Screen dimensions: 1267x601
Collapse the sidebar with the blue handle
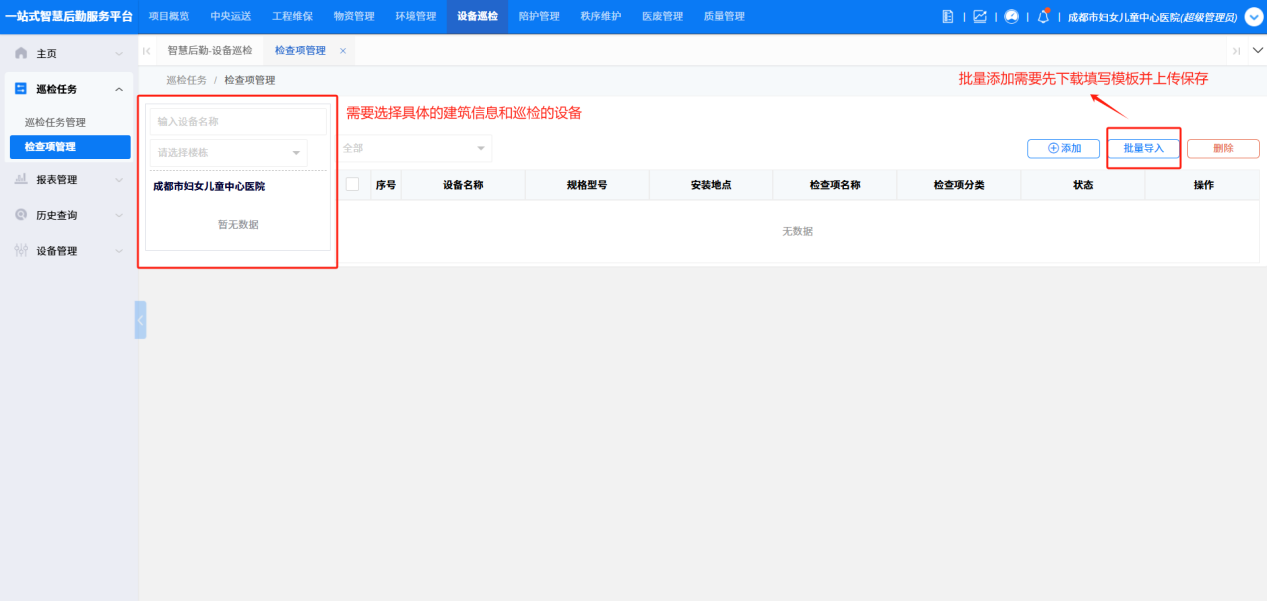pyautogui.click(x=141, y=320)
